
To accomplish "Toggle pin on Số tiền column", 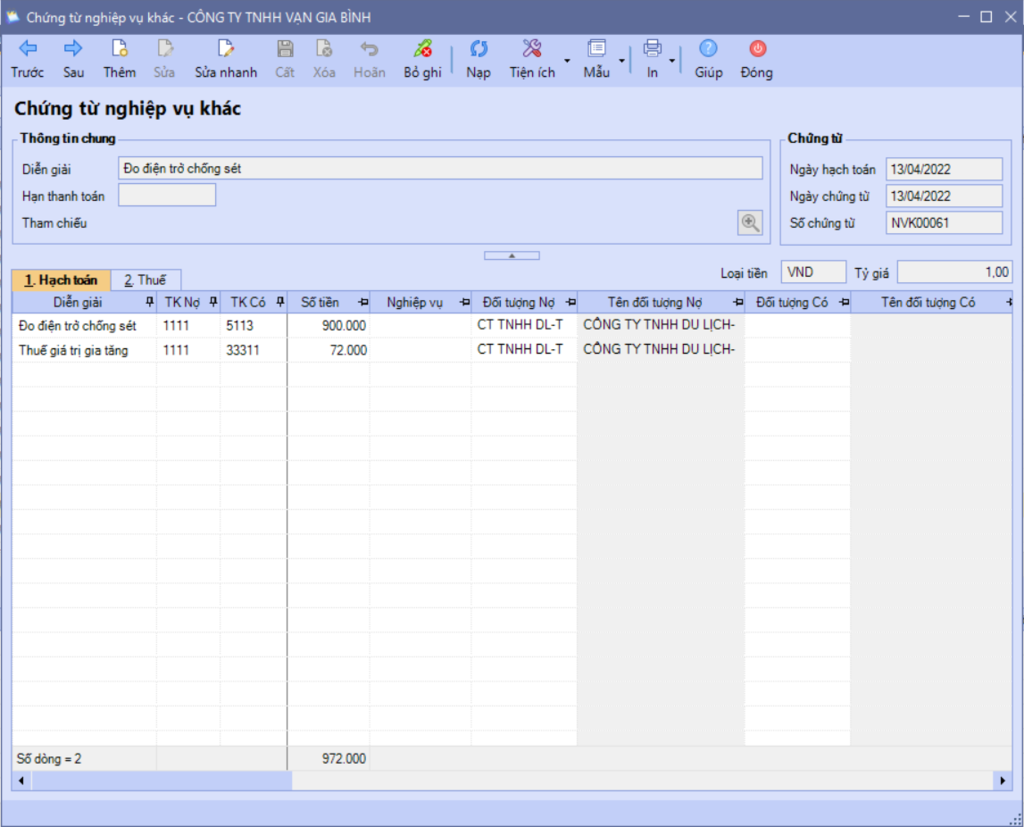I will click(x=363, y=302).
